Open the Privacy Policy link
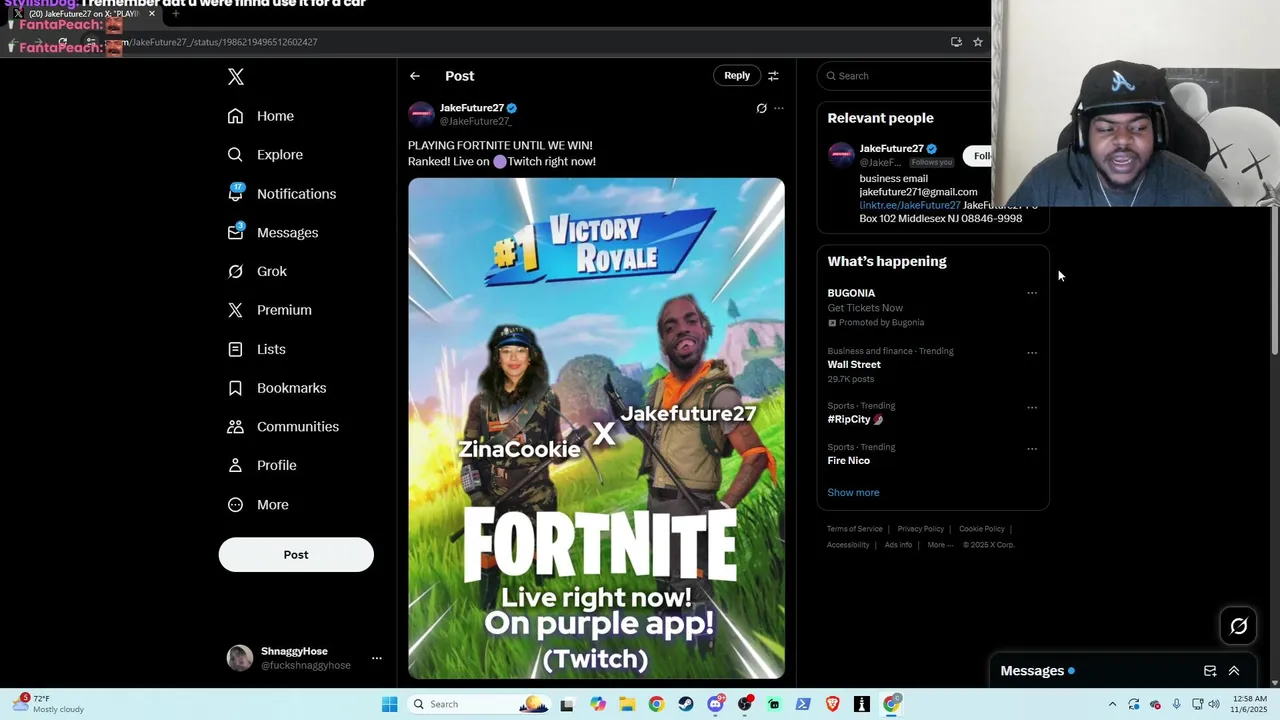 (x=921, y=529)
